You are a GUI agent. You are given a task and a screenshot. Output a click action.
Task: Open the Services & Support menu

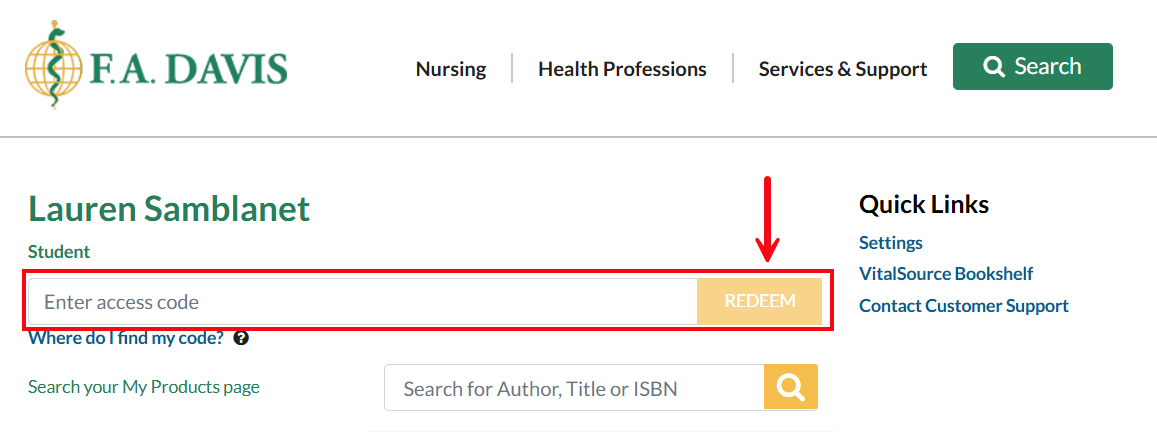[x=842, y=69]
